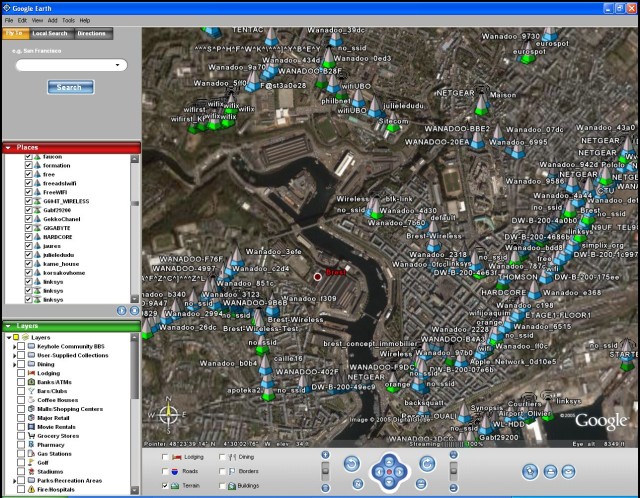Click the zoom out minus button
This screenshot has width=640, height=498.
coord(325,486)
